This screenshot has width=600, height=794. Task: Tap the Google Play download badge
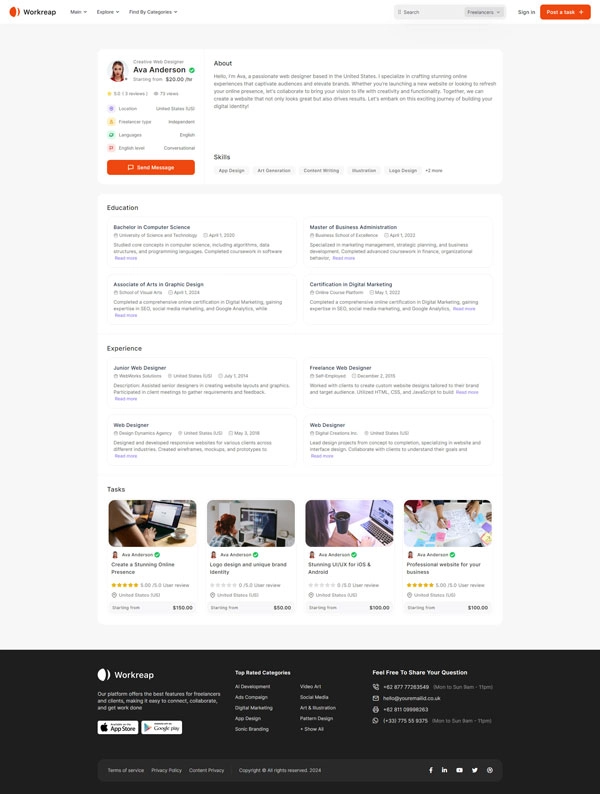tap(161, 727)
